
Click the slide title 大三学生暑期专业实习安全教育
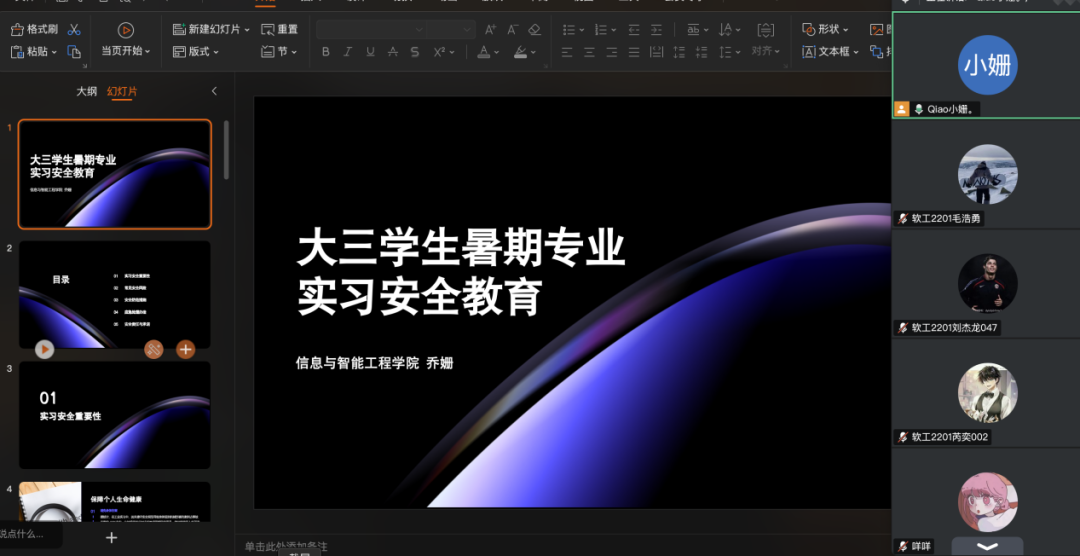(461, 273)
